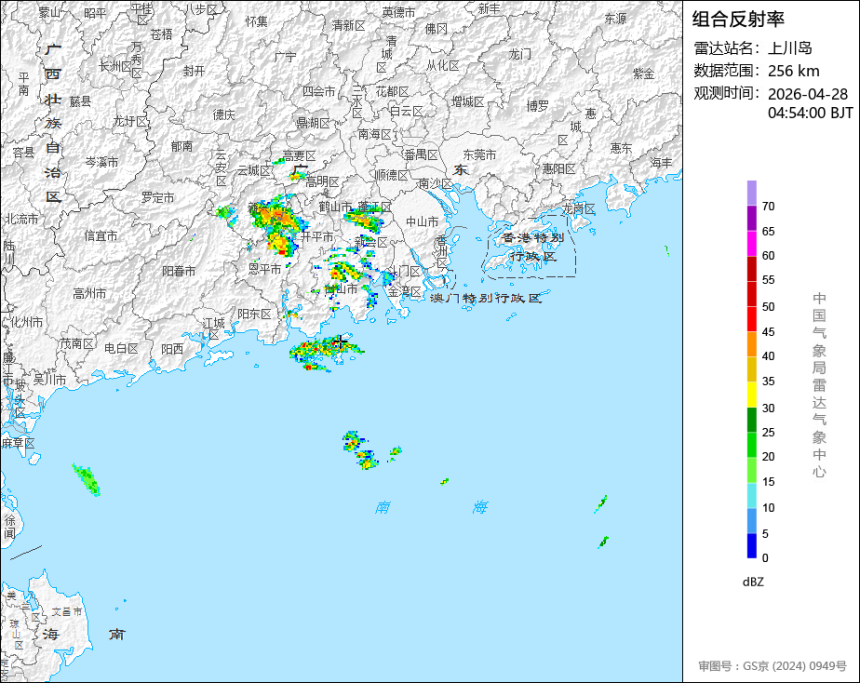The image size is (860, 683).
Task: Click the 化州市 map label
Action: 26,322
